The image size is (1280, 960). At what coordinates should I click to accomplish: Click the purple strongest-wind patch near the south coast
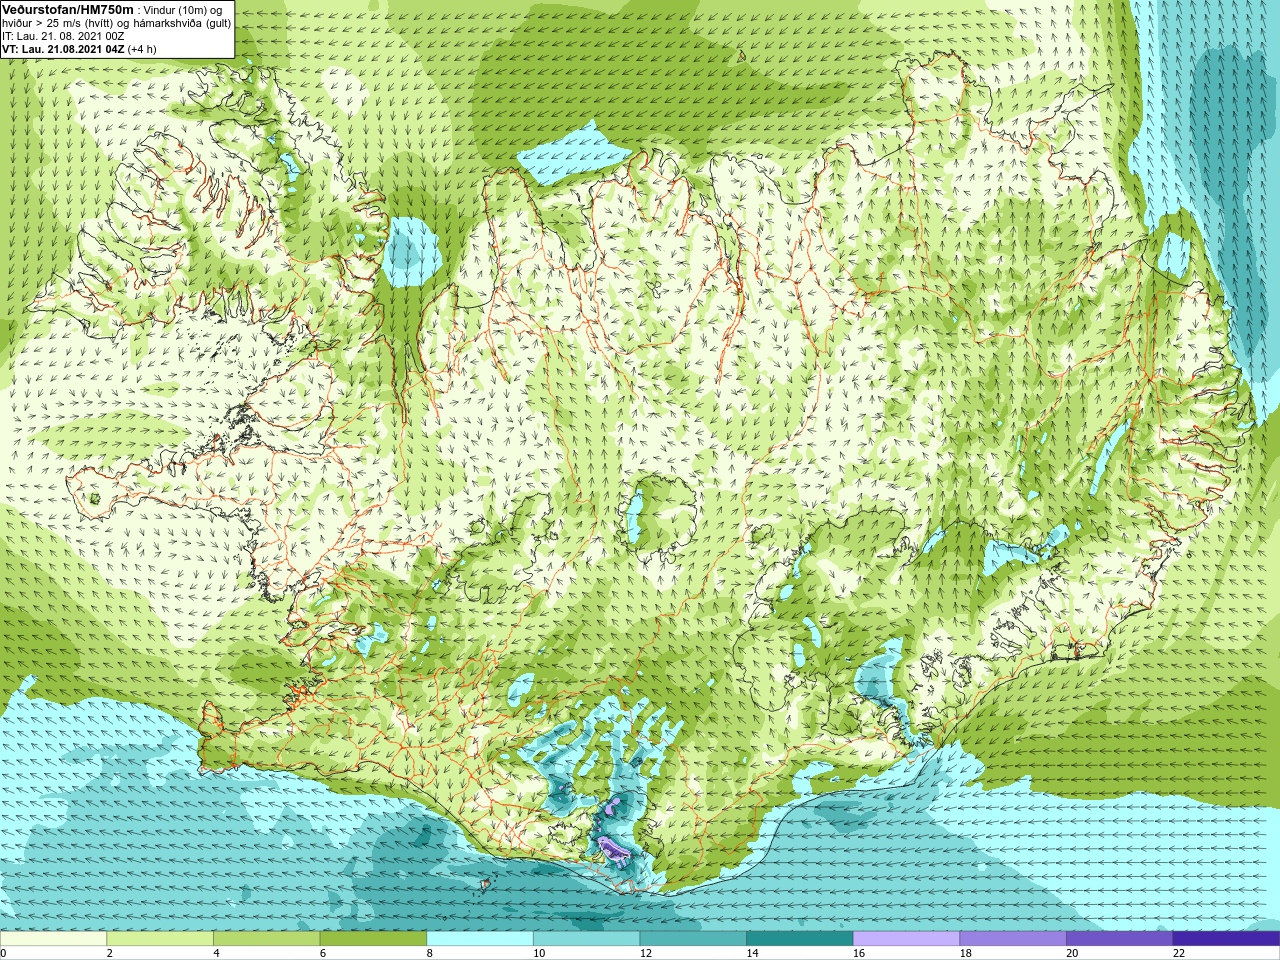pos(612,850)
